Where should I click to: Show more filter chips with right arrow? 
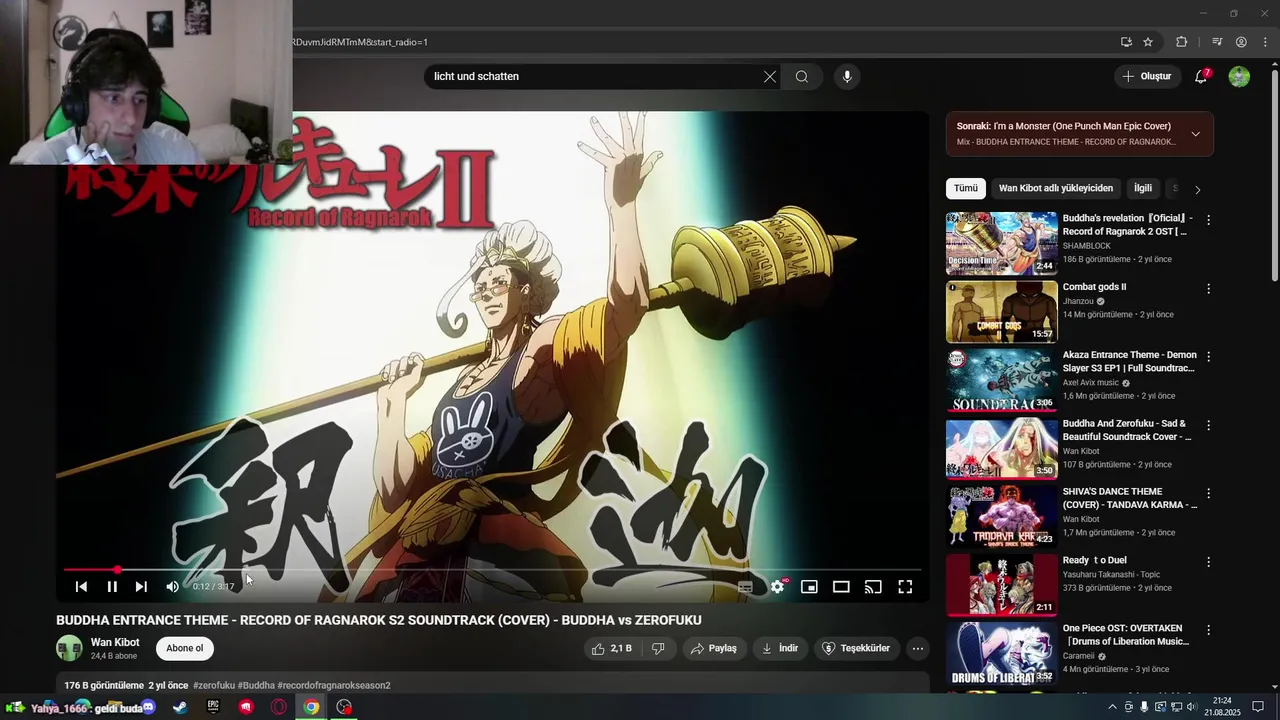[1198, 189]
